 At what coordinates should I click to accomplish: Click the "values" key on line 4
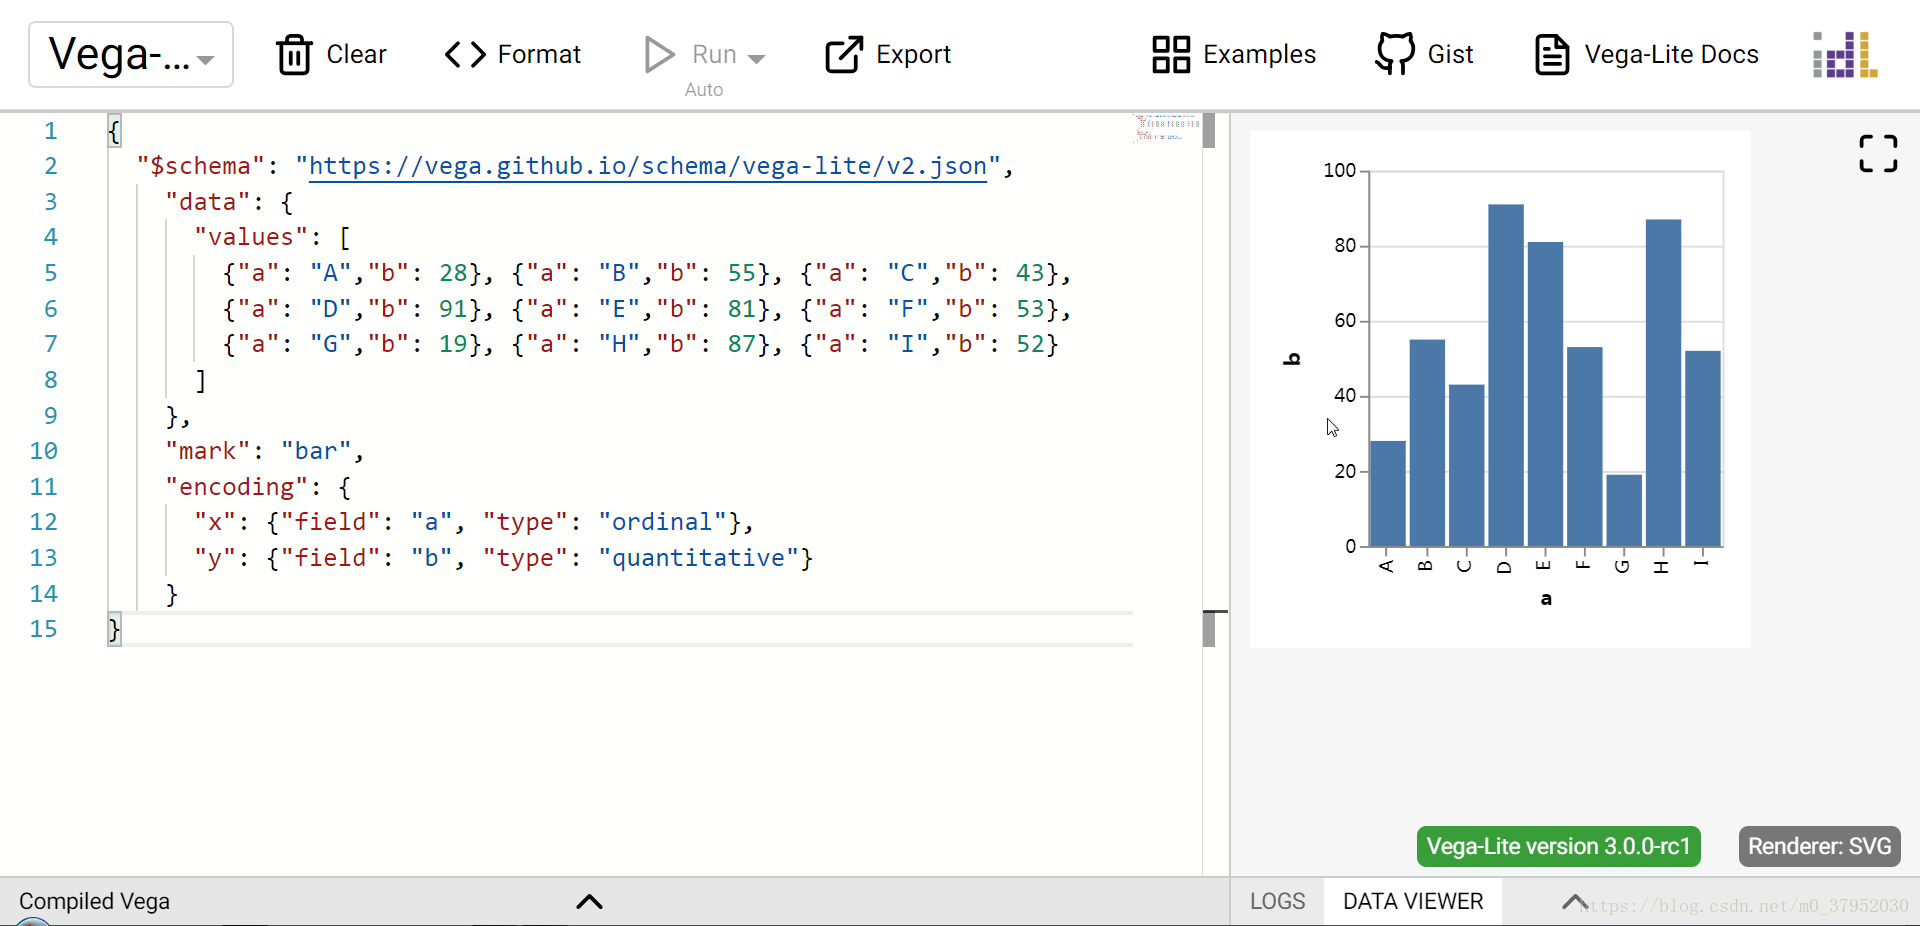[251, 237]
